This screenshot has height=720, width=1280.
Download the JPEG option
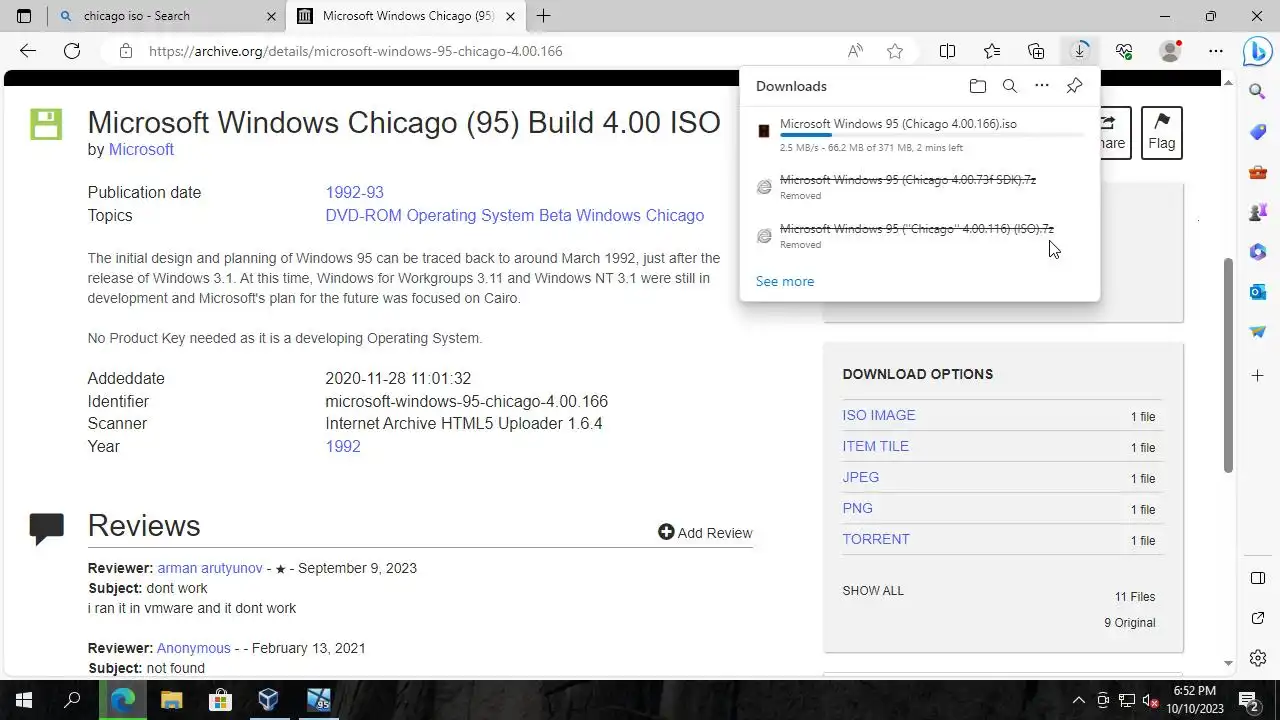coord(861,477)
